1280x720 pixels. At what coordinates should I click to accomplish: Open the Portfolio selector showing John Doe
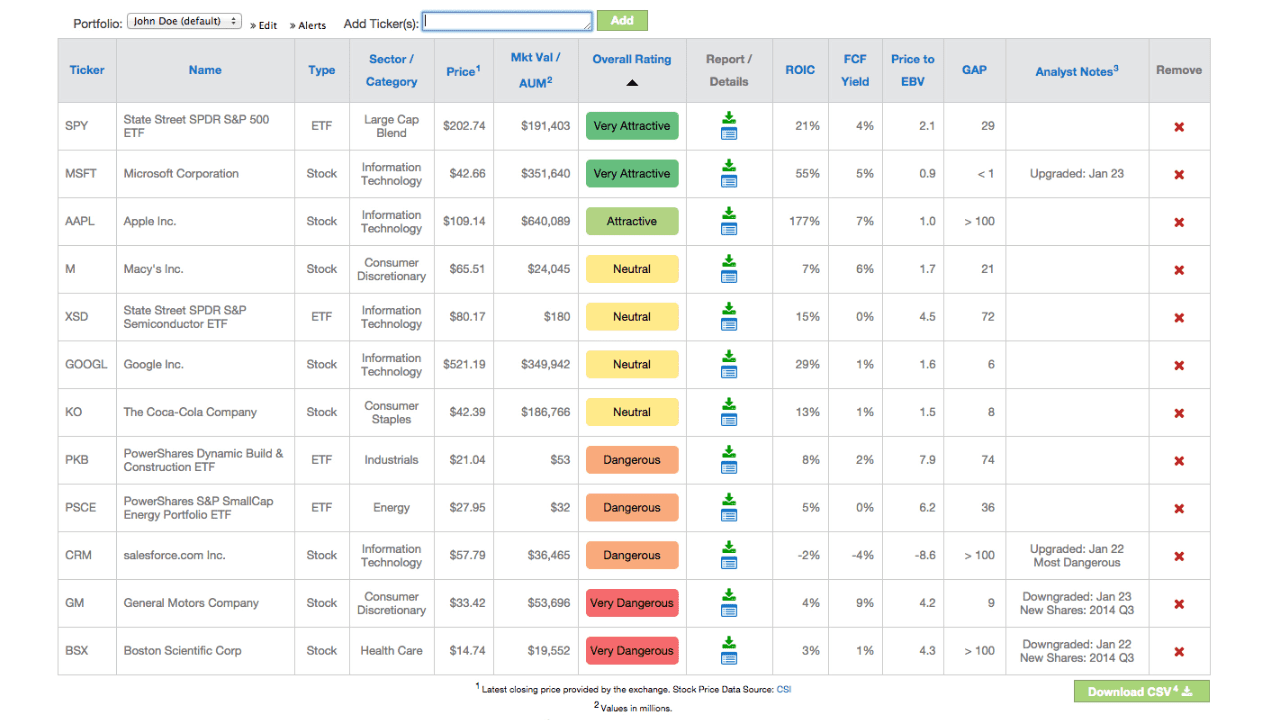coord(184,21)
